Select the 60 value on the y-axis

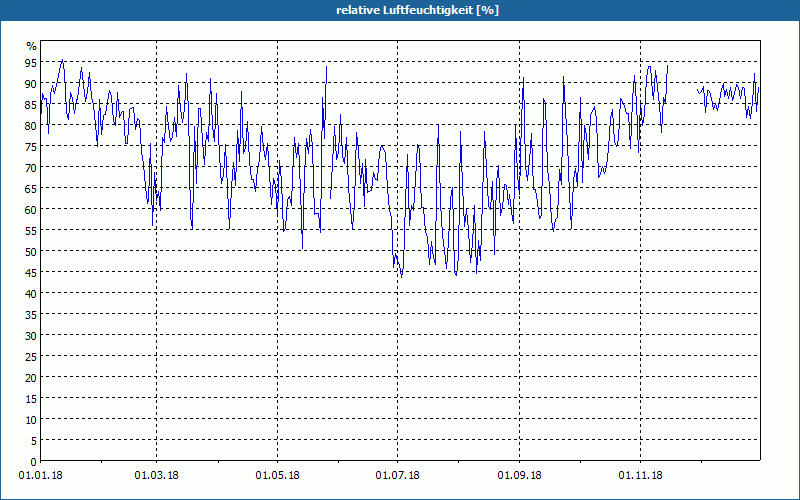[32, 209]
